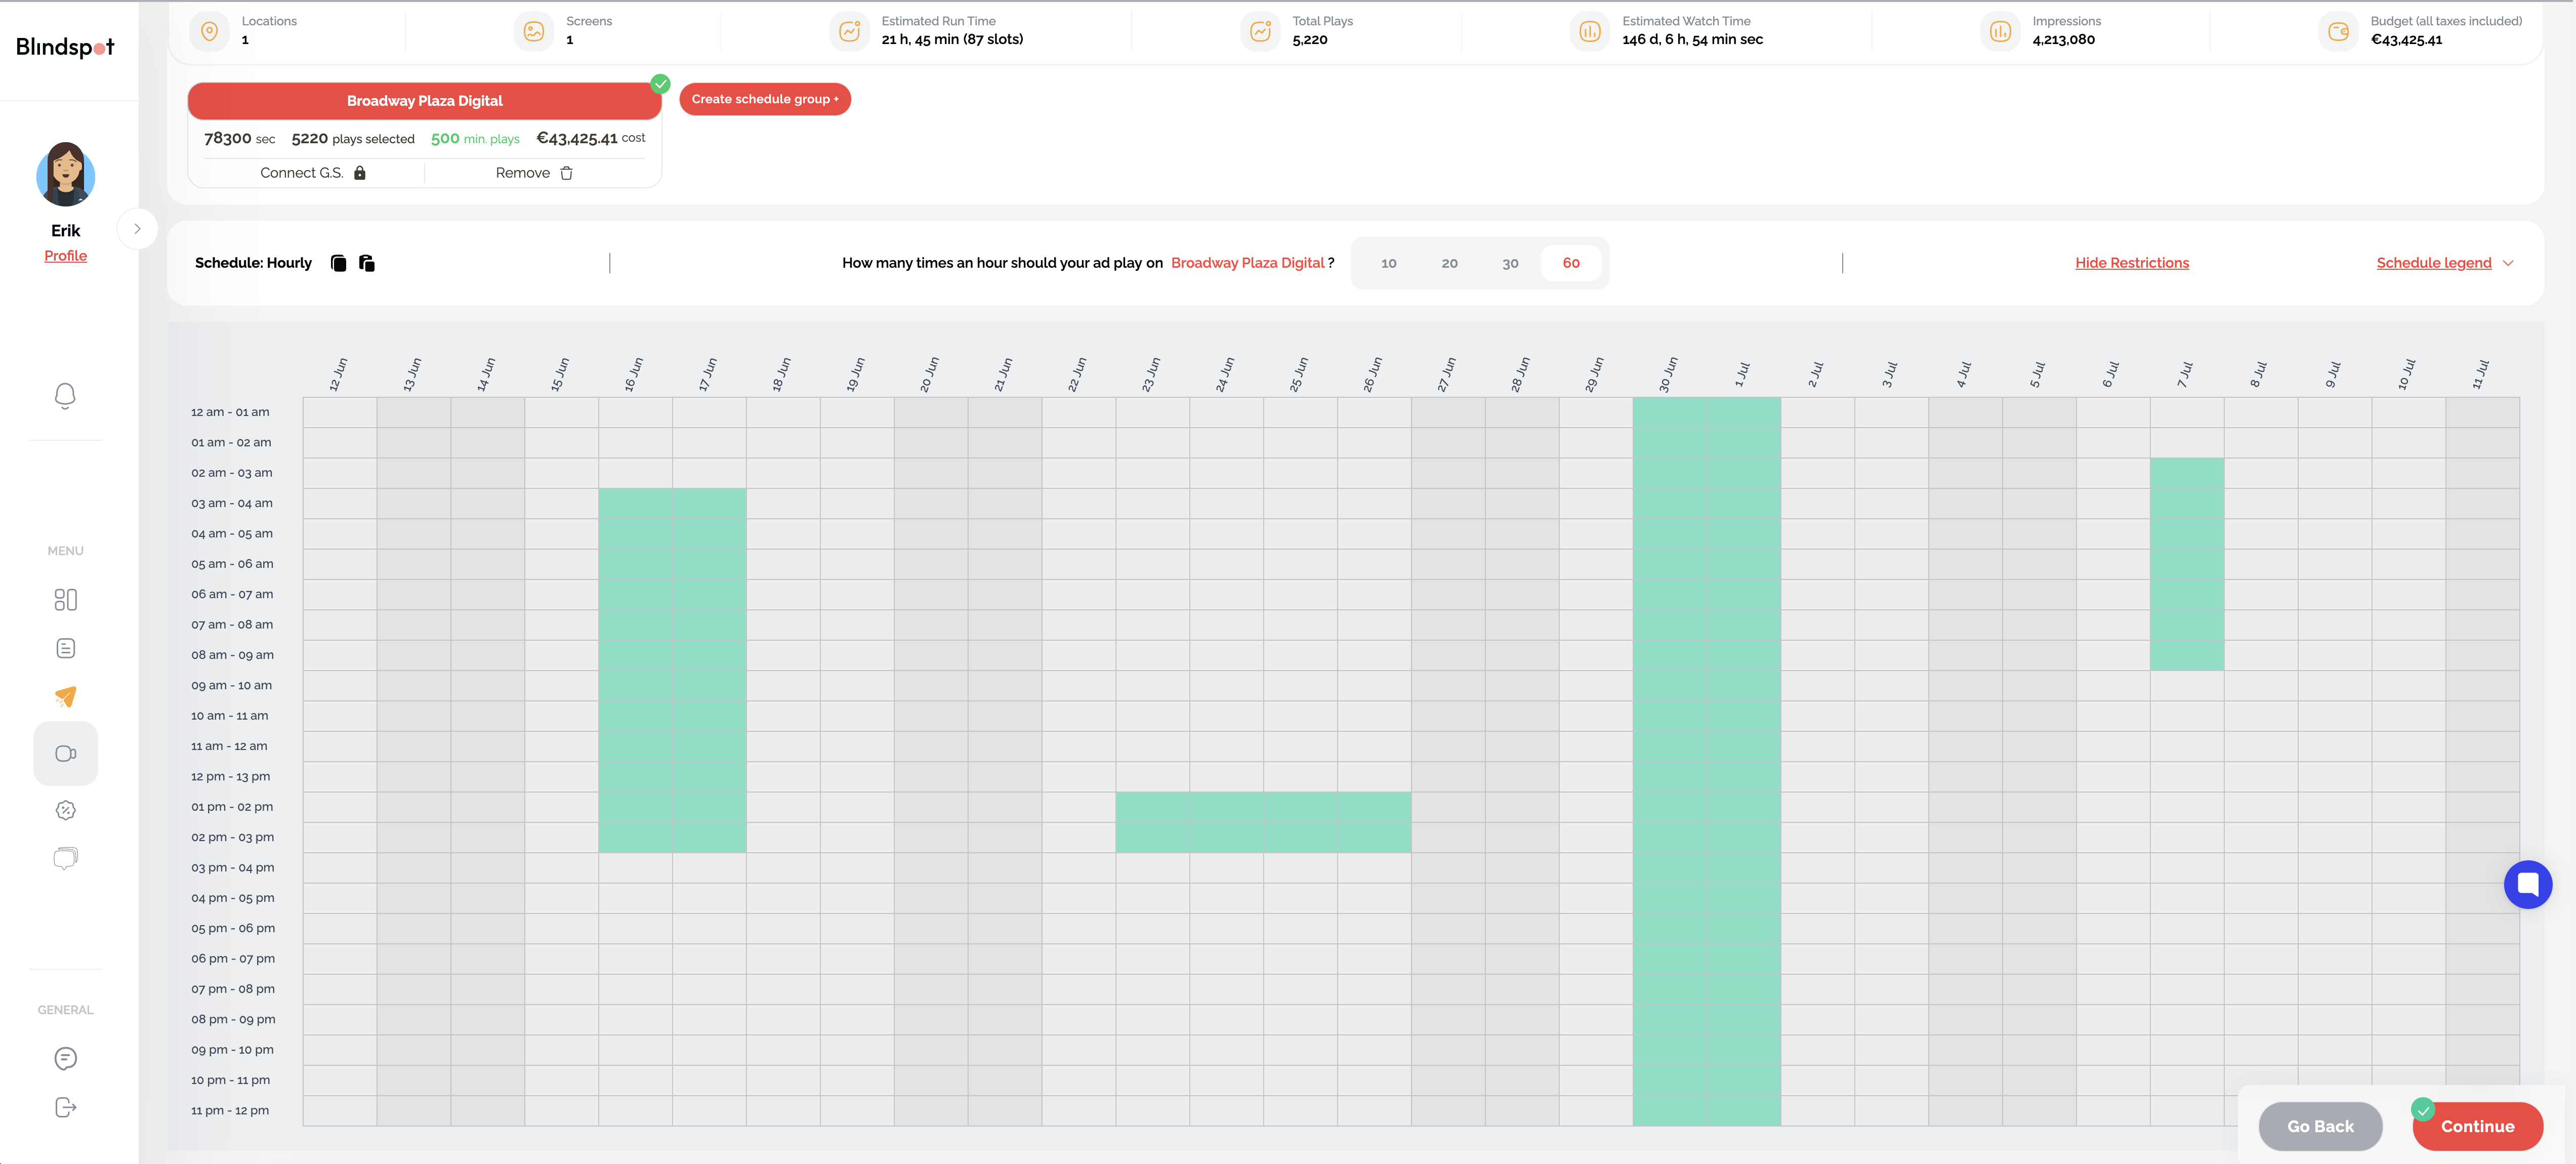Open the blue chat support bubble
The height and width of the screenshot is (1164, 2576).
2527,884
